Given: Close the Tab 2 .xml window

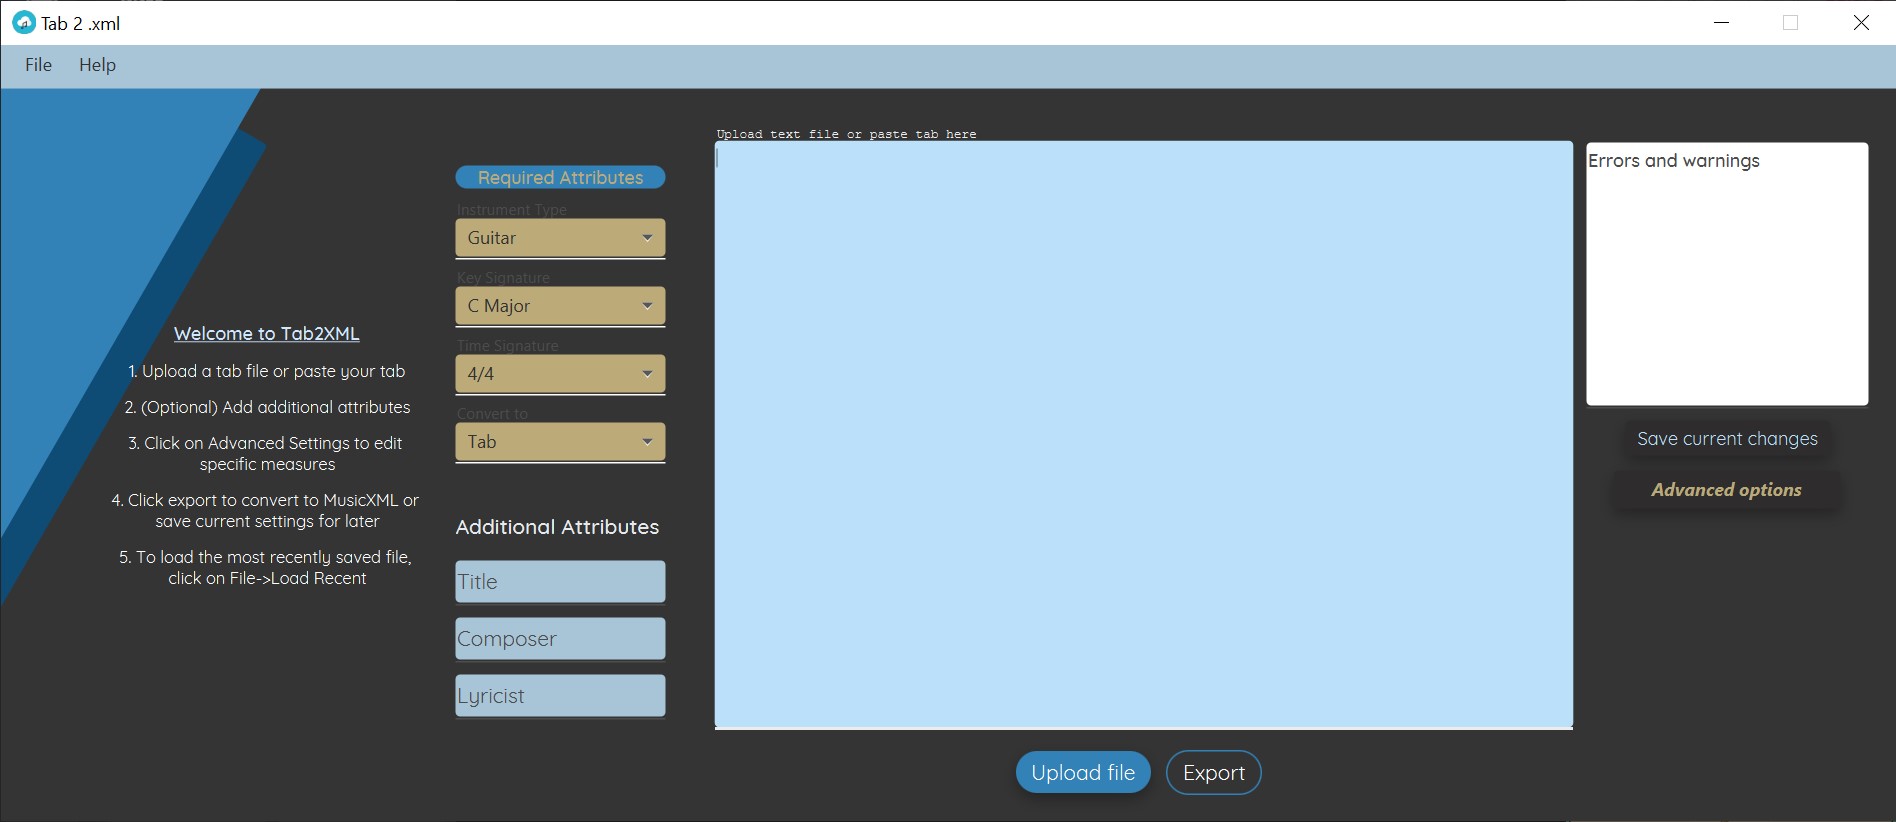Looking at the screenshot, I should pyautogui.click(x=1861, y=23).
